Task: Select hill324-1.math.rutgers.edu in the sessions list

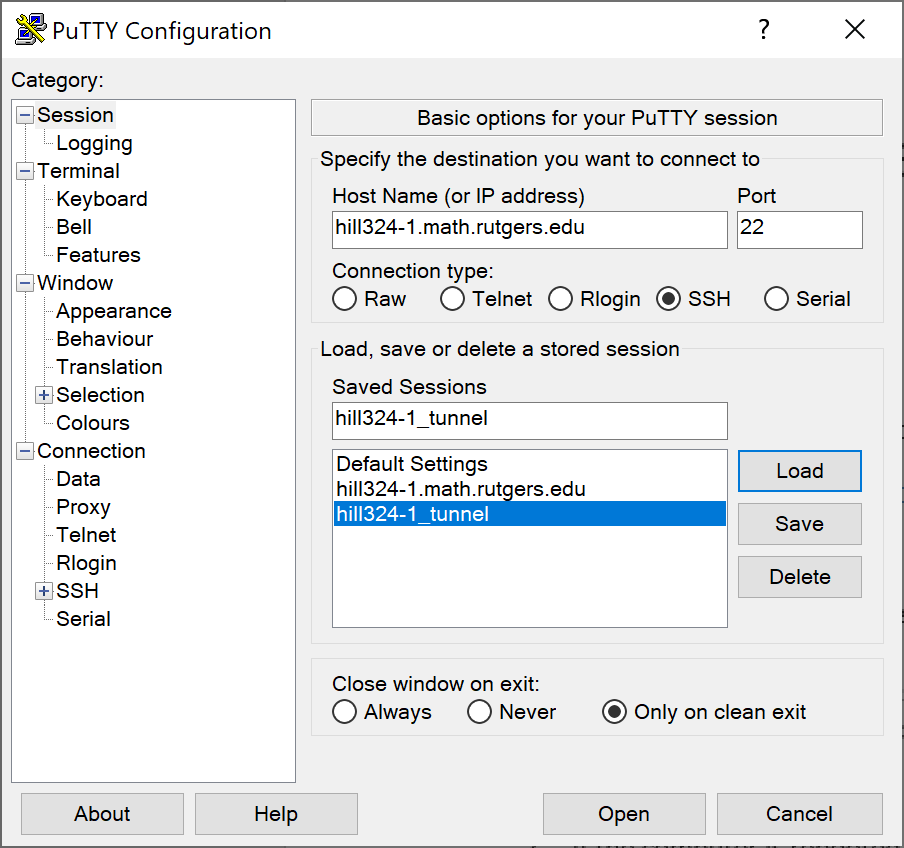Action: pyautogui.click(x=530, y=489)
